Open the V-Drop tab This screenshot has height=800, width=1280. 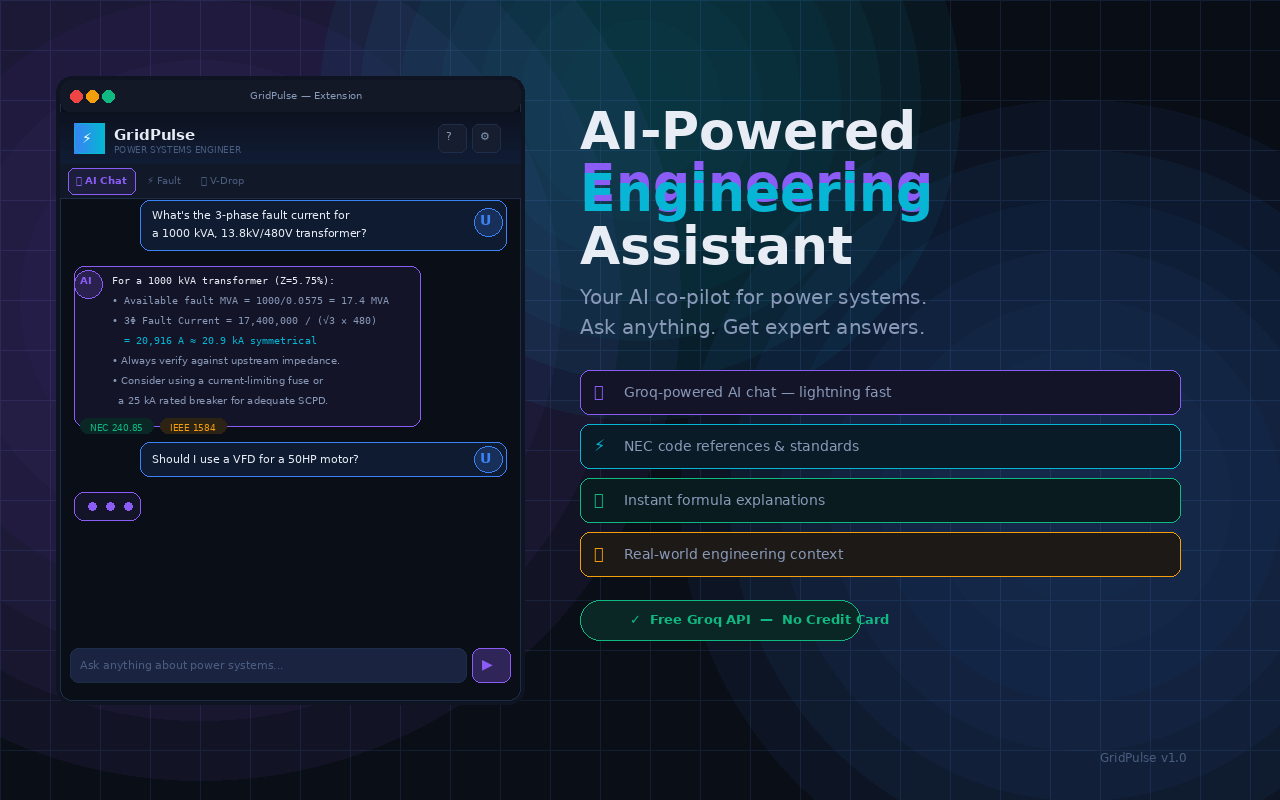click(x=222, y=181)
